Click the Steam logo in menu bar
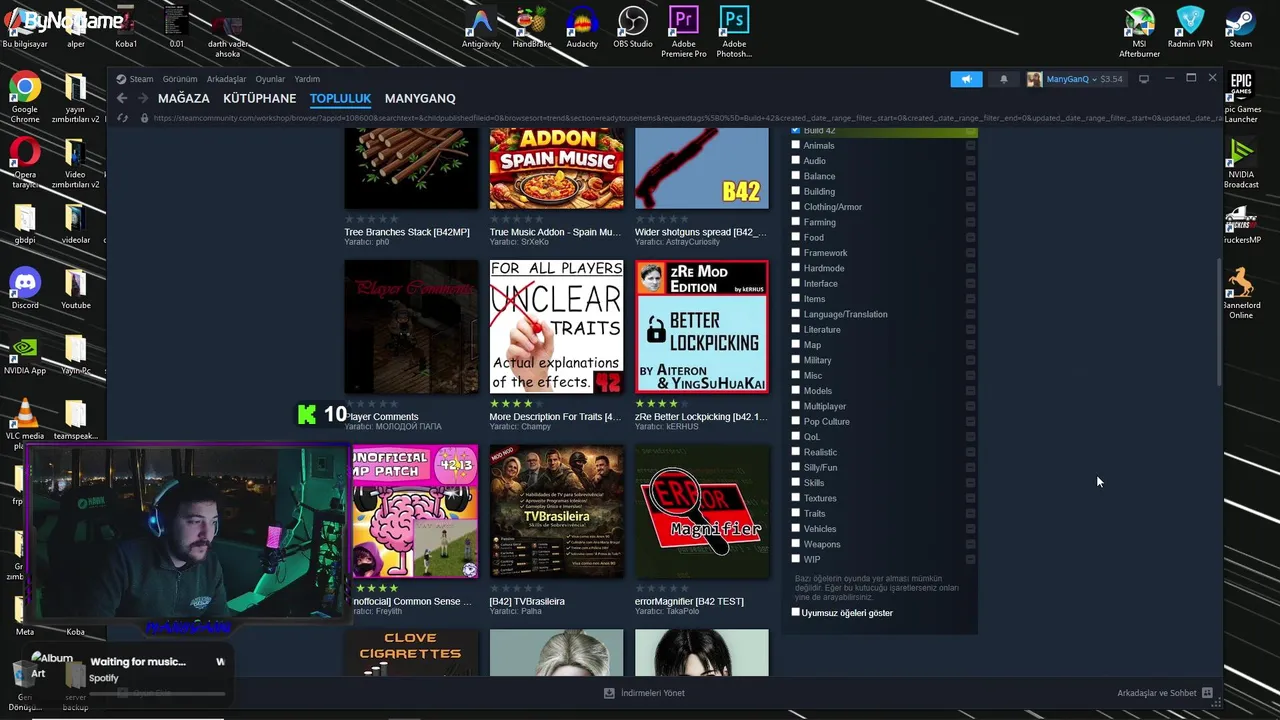 click(121, 79)
